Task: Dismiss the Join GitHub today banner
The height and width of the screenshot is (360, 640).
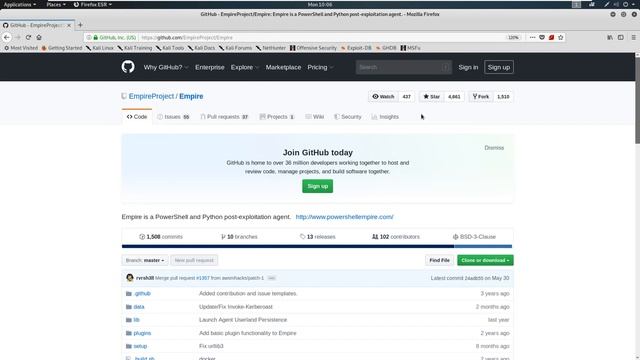Action: 494,148
